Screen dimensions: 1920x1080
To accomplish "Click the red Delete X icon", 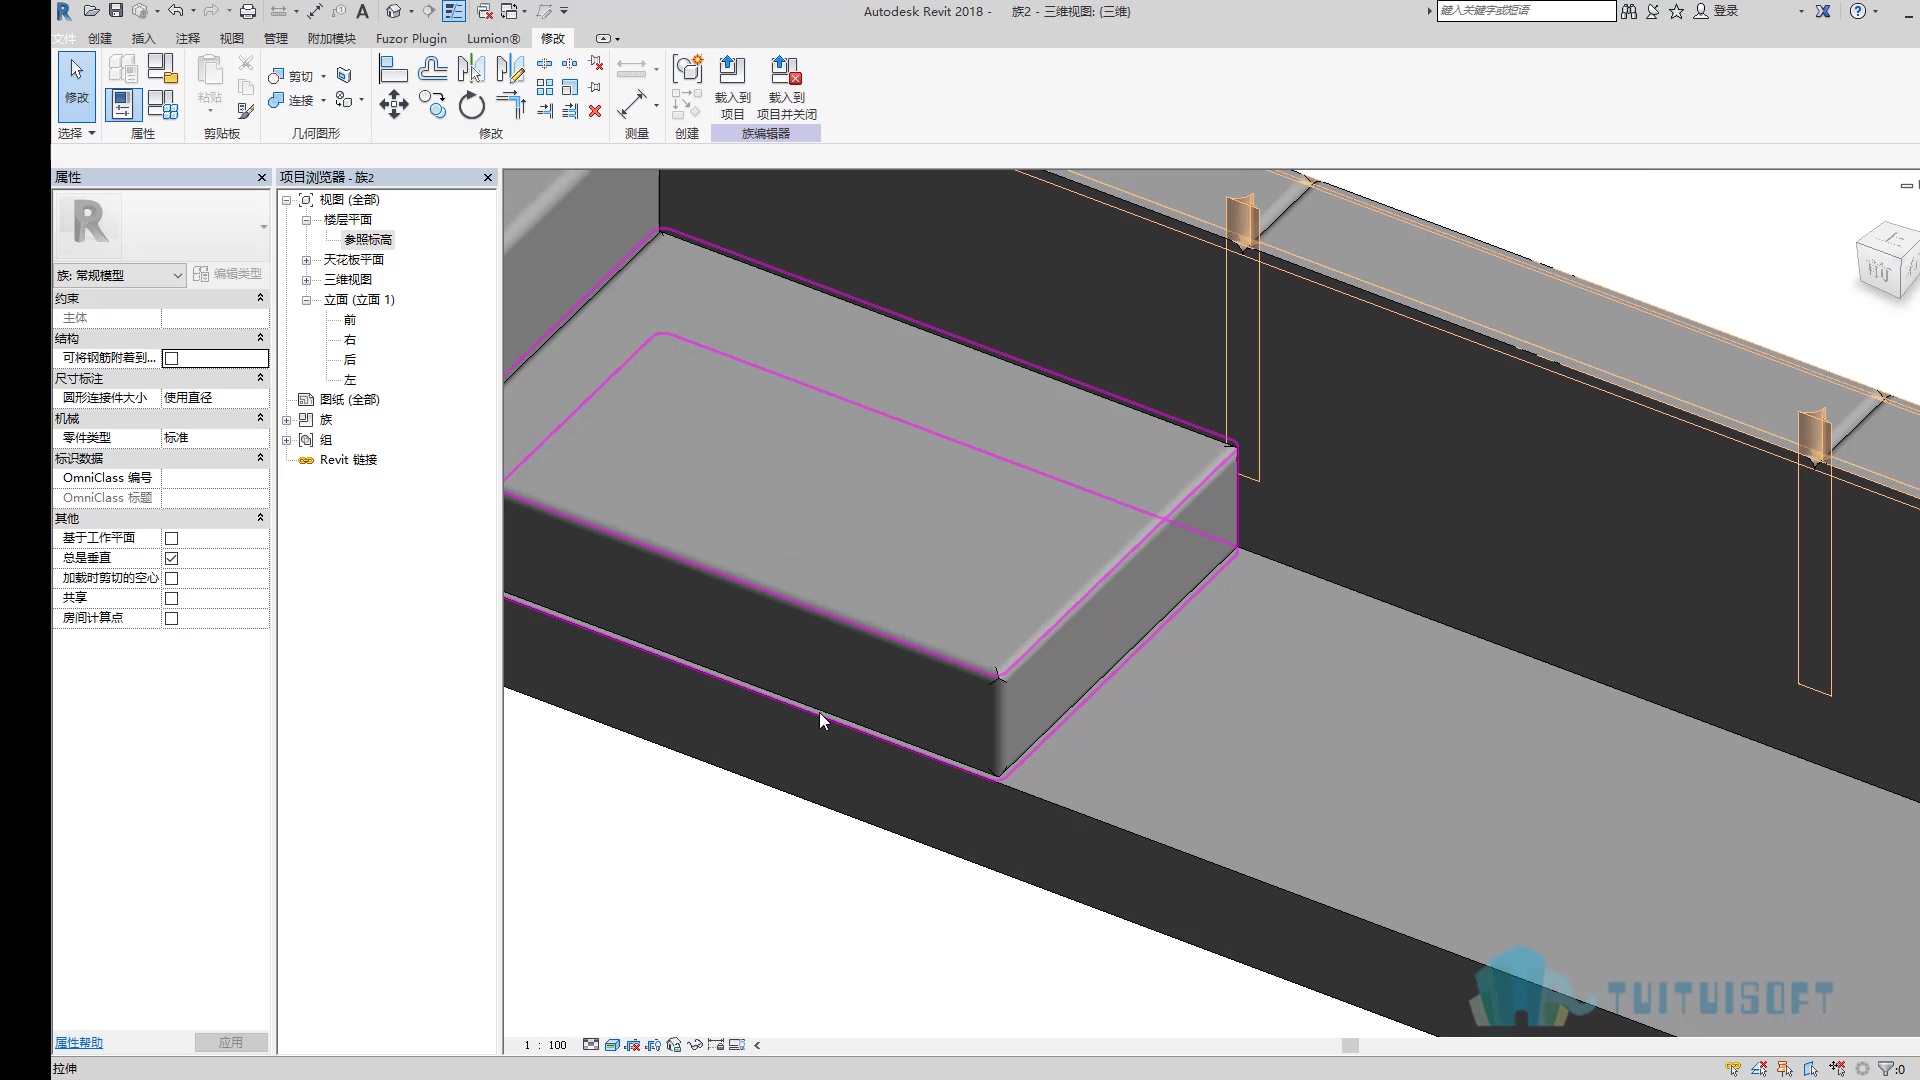I will click(595, 111).
